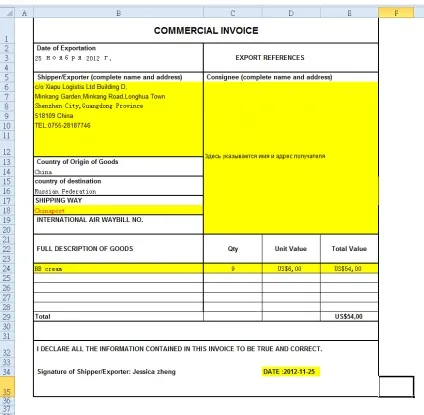Select the 'Shenzhen City,Guangdong Province' cell
The height and width of the screenshot is (415, 424).
point(118,106)
